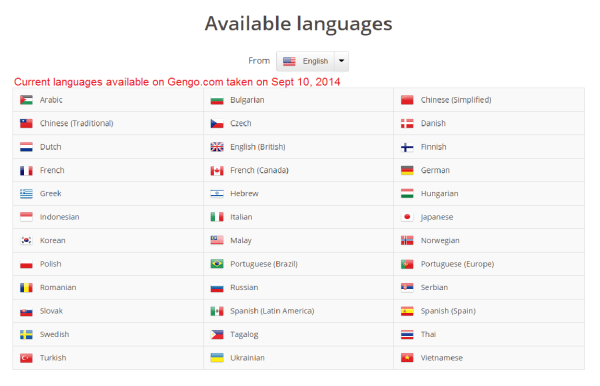Select the Vietnamese language name
The image size is (600, 386).
point(442,358)
